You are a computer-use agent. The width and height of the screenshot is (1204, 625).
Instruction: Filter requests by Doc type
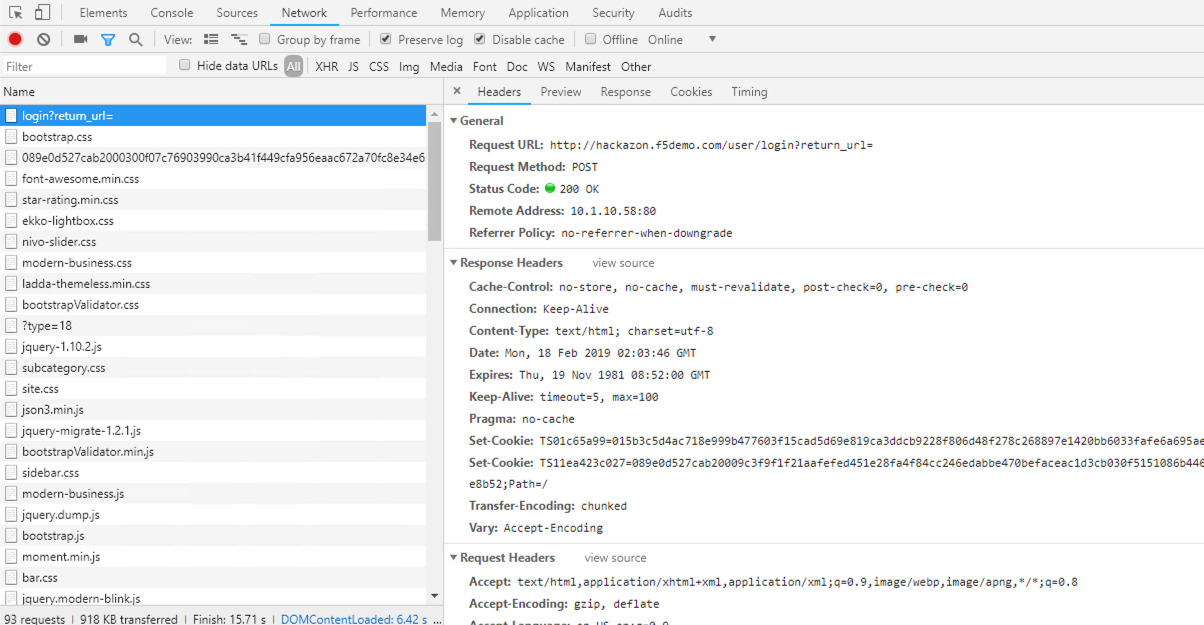coord(517,67)
